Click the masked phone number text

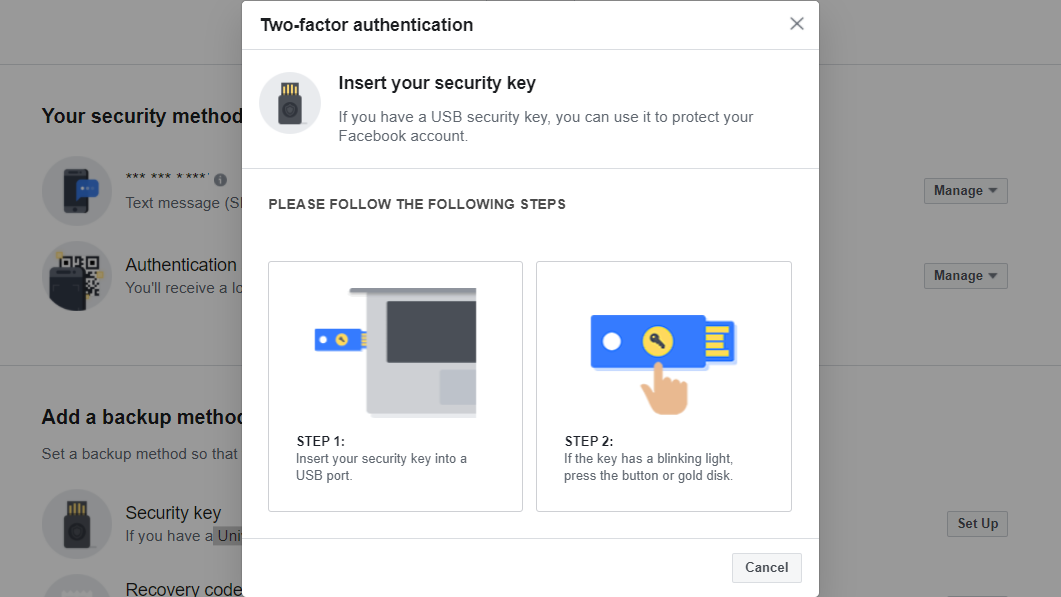point(167,179)
